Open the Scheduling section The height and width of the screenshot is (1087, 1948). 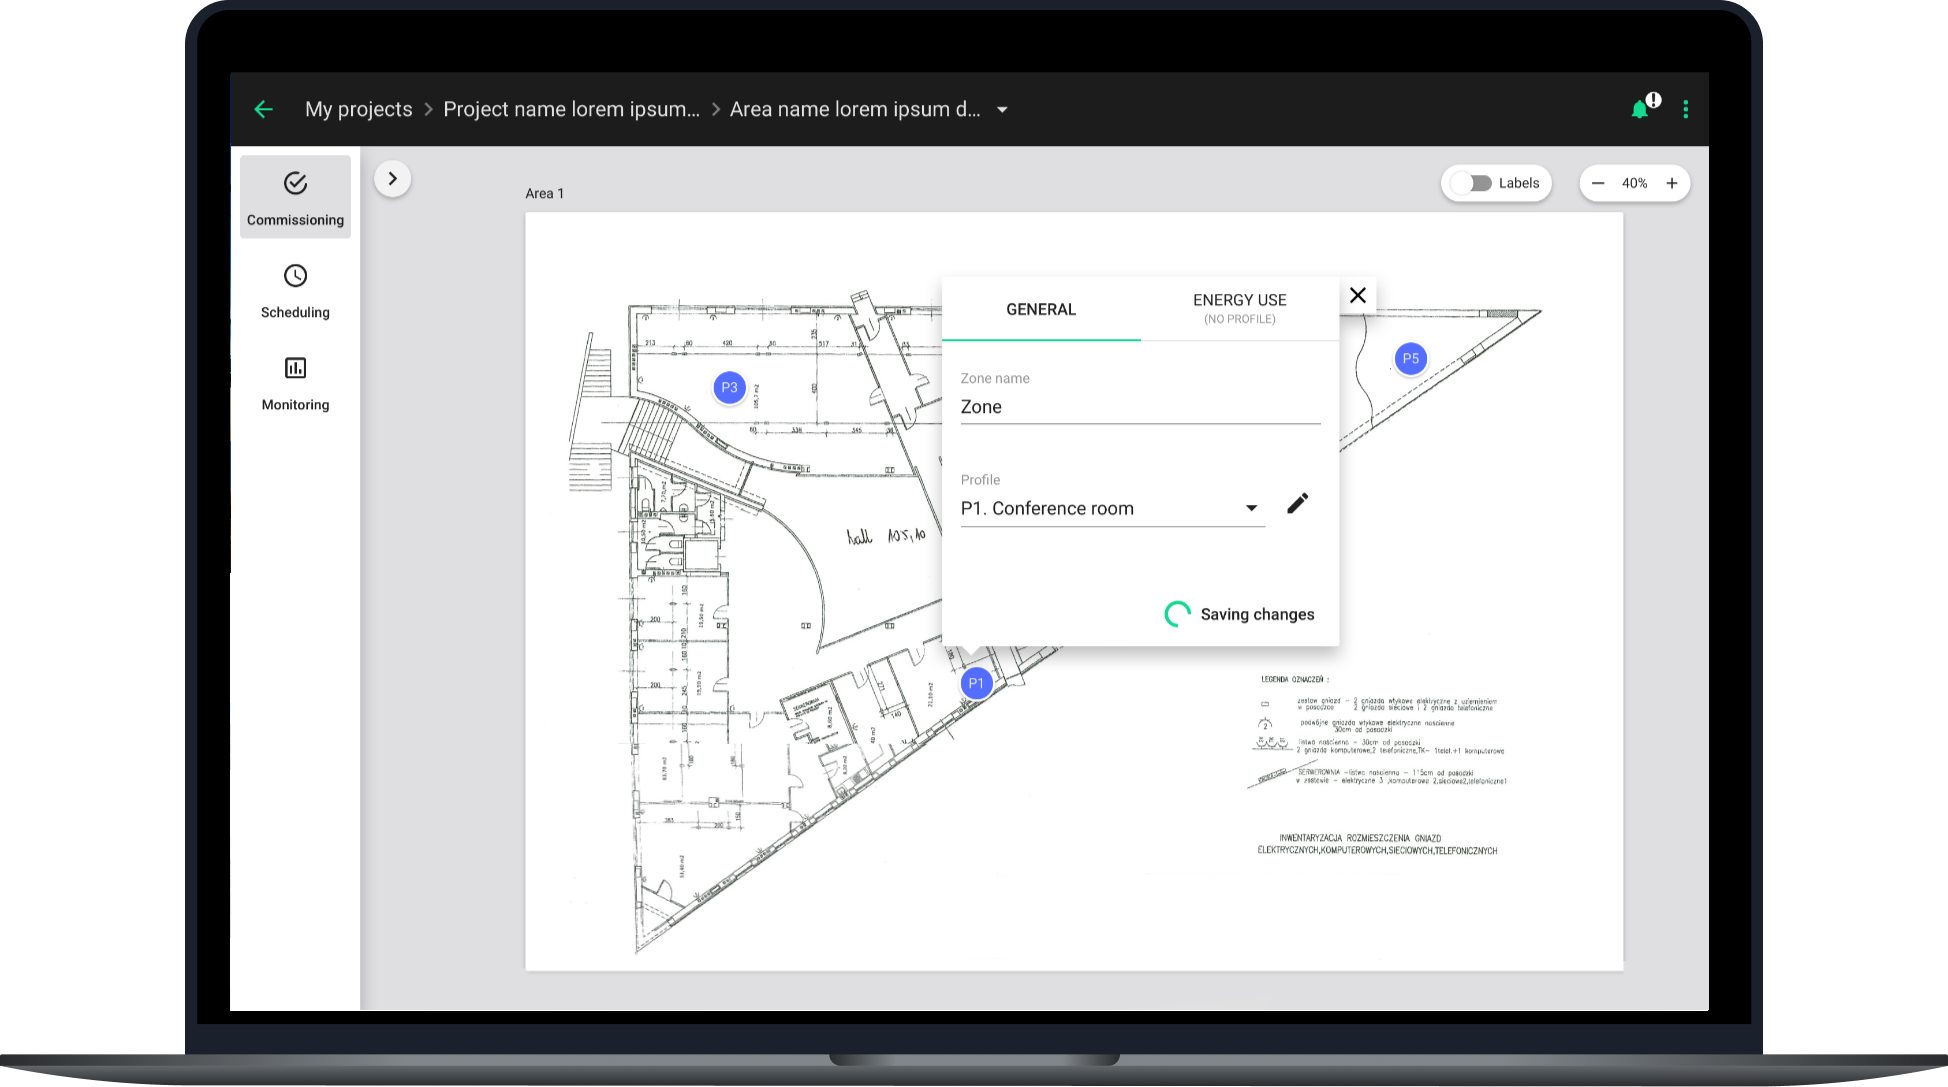click(x=295, y=291)
